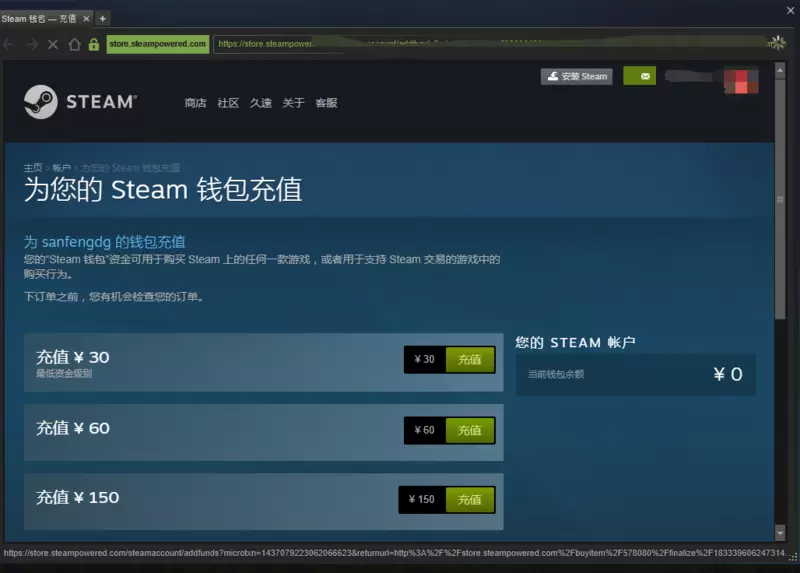Open the username menu next to 社区
This screenshot has width=800, height=573.
point(261,103)
